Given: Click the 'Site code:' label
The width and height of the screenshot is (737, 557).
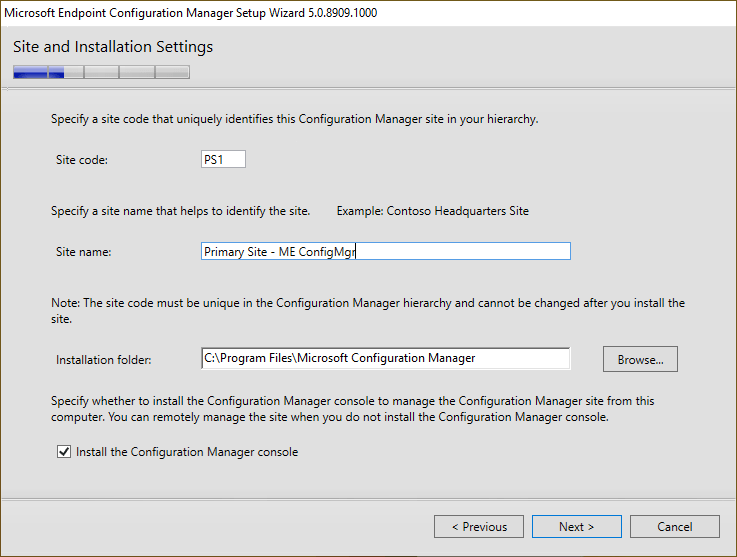Looking at the screenshot, I should click(82, 160).
